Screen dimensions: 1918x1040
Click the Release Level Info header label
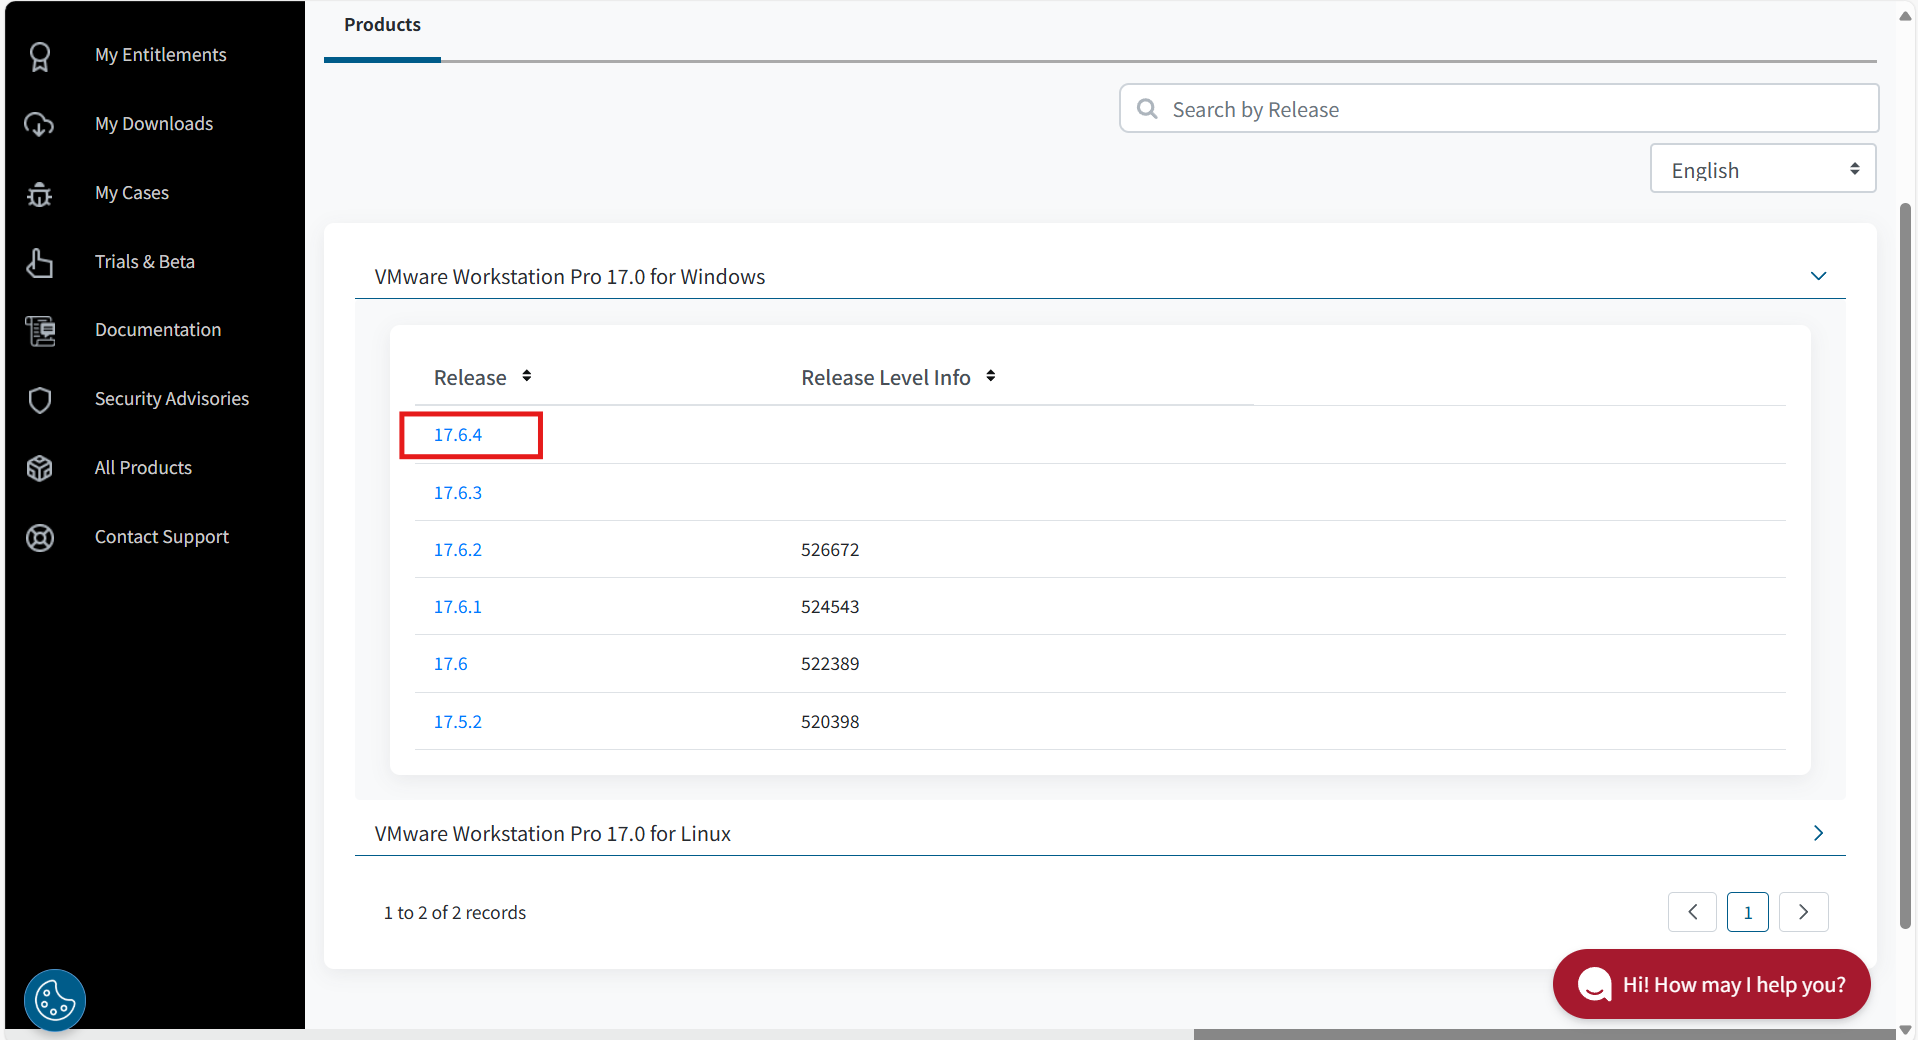(x=886, y=378)
